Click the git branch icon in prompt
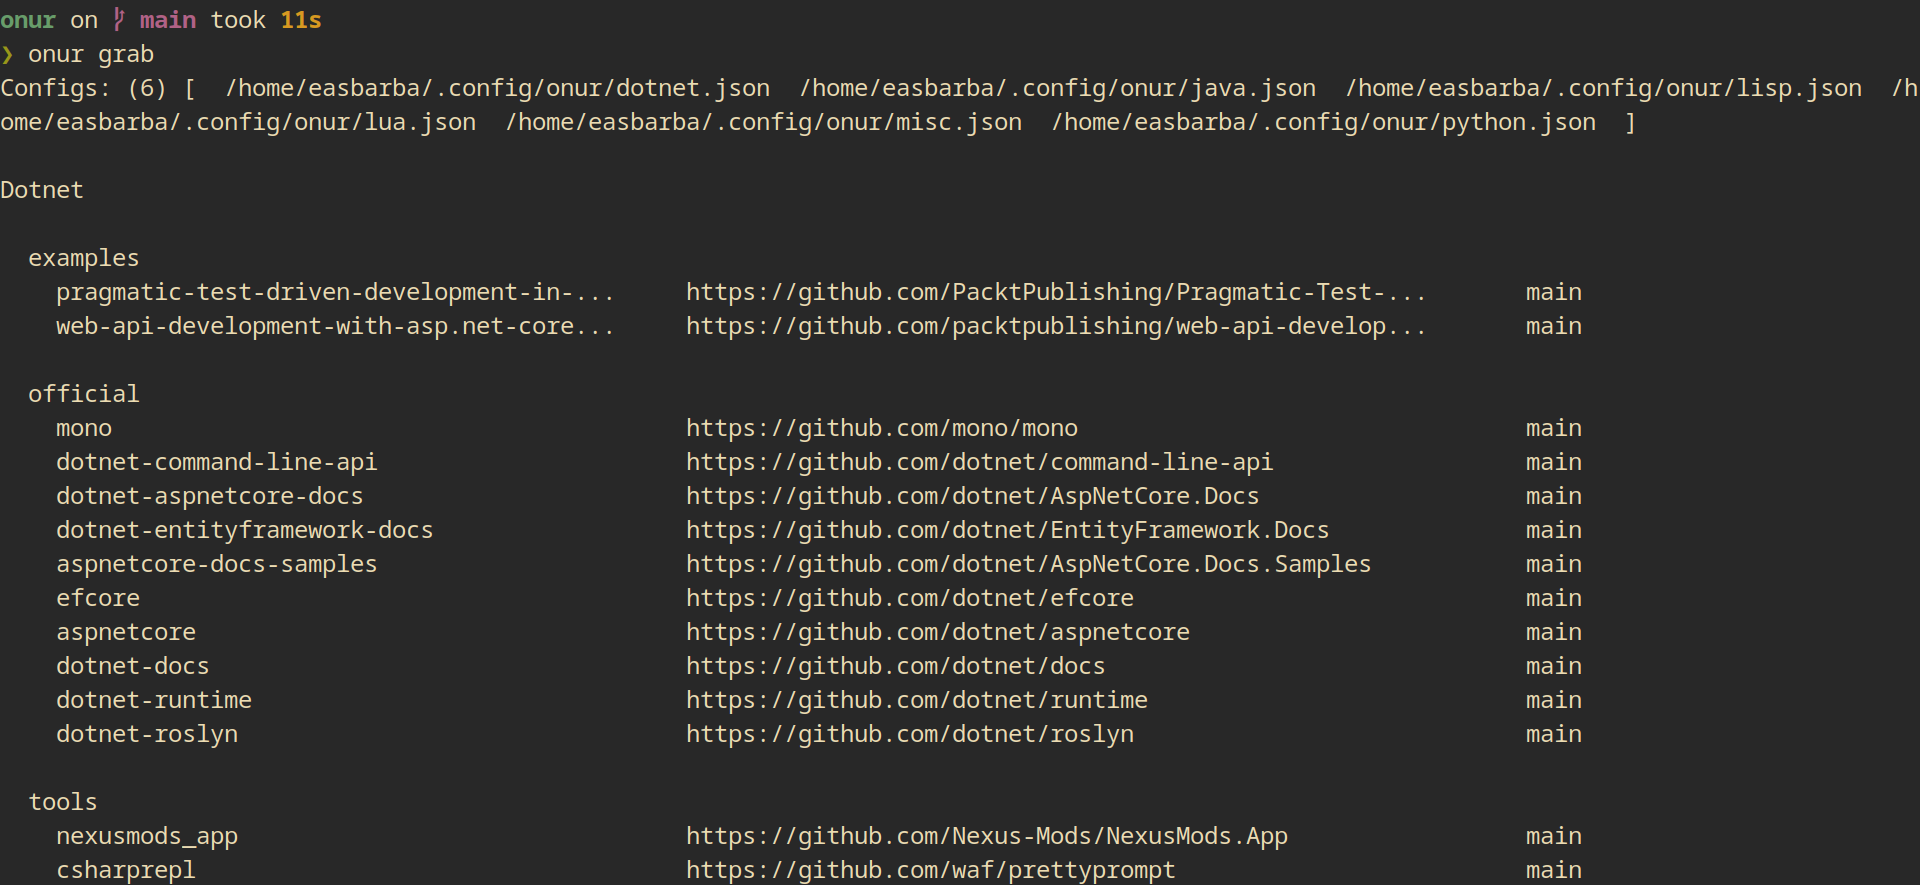 119,20
